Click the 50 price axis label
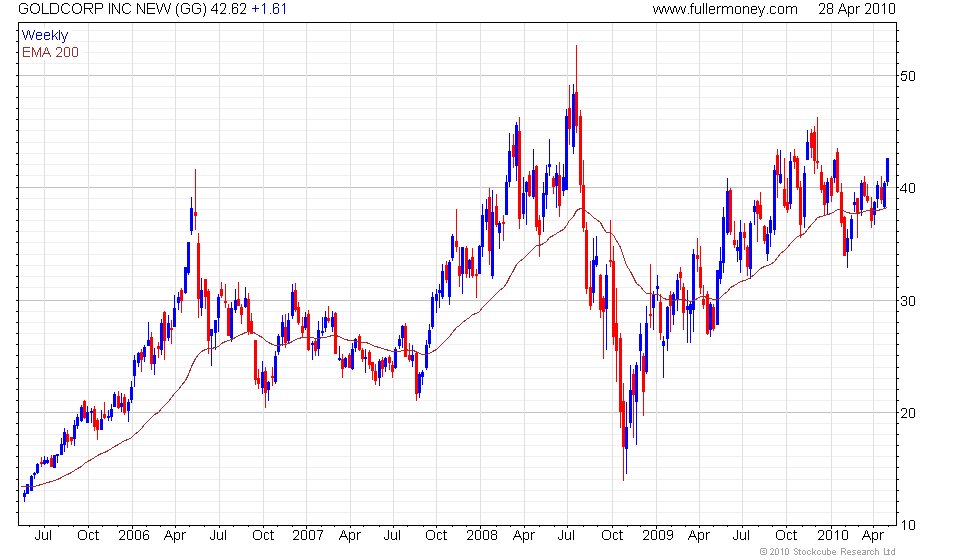980x560 pixels. [908, 76]
